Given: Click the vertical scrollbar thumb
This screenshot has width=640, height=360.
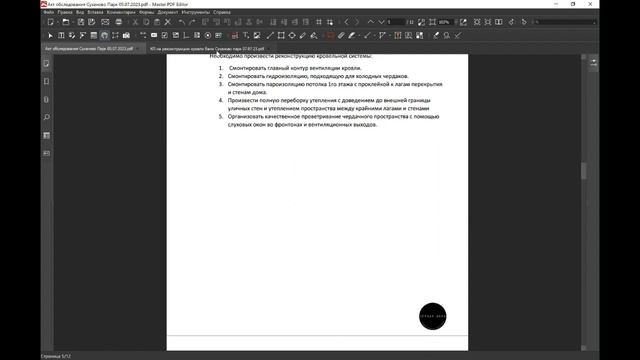Looking at the screenshot, I should tap(584, 171).
